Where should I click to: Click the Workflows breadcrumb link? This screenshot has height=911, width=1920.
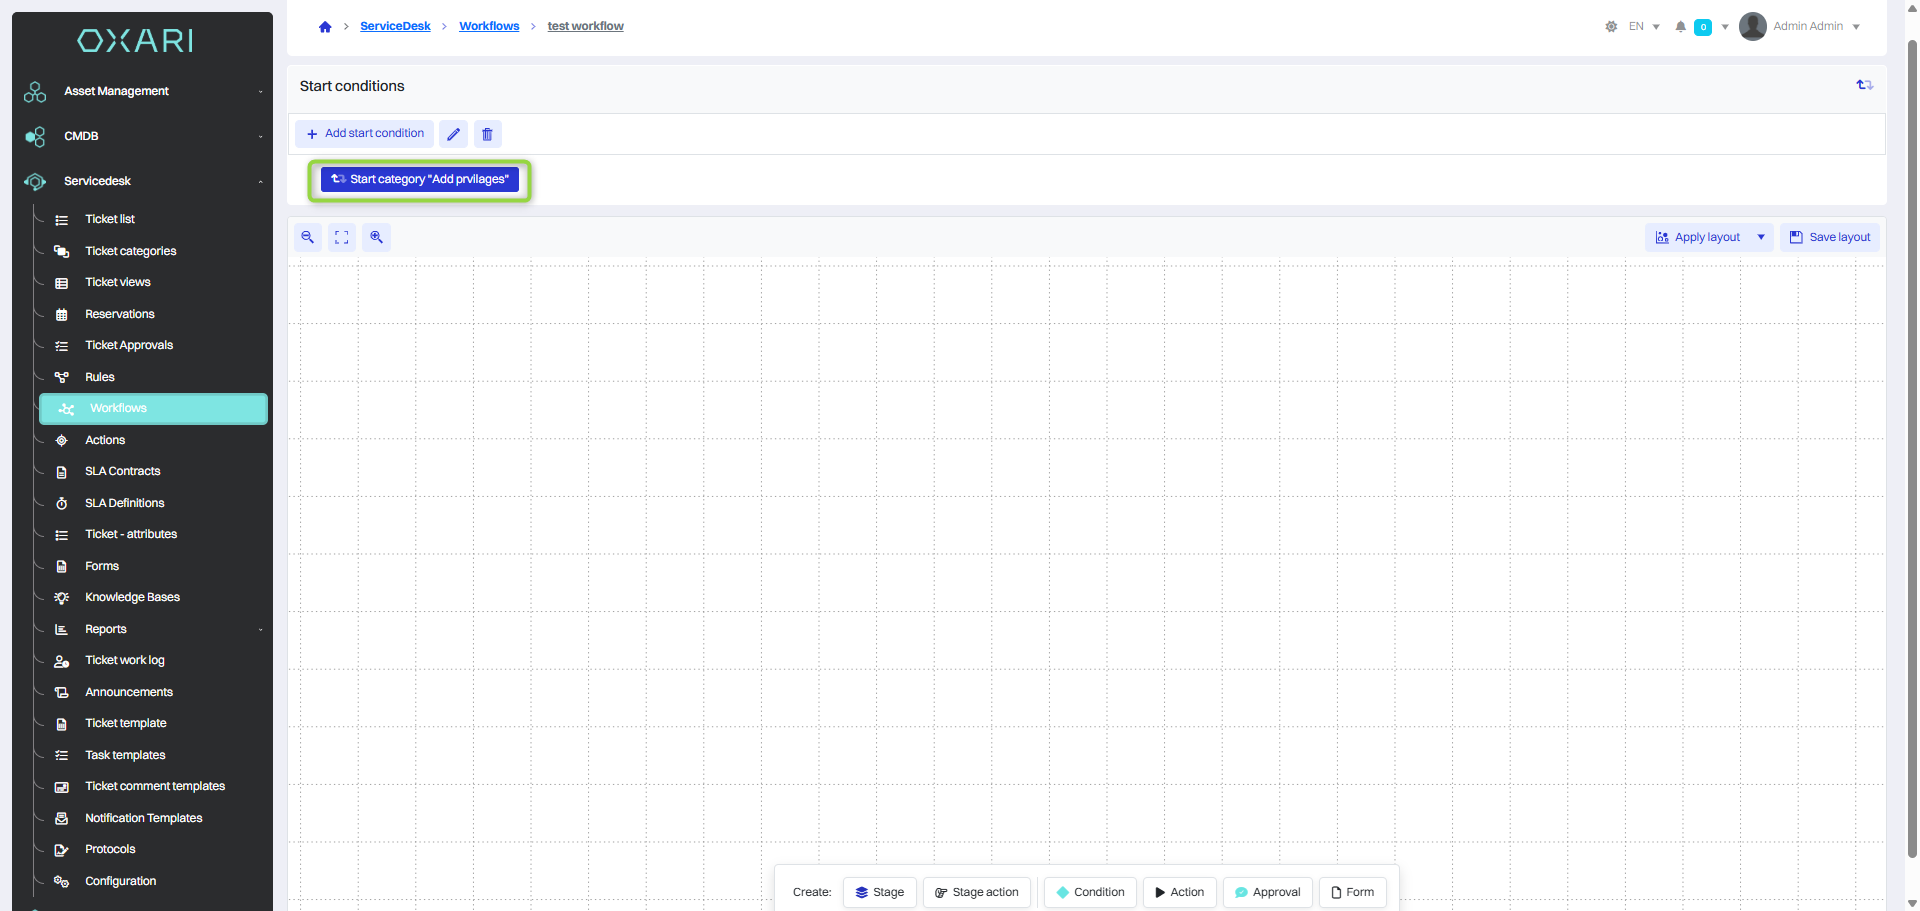click(489, 27)
